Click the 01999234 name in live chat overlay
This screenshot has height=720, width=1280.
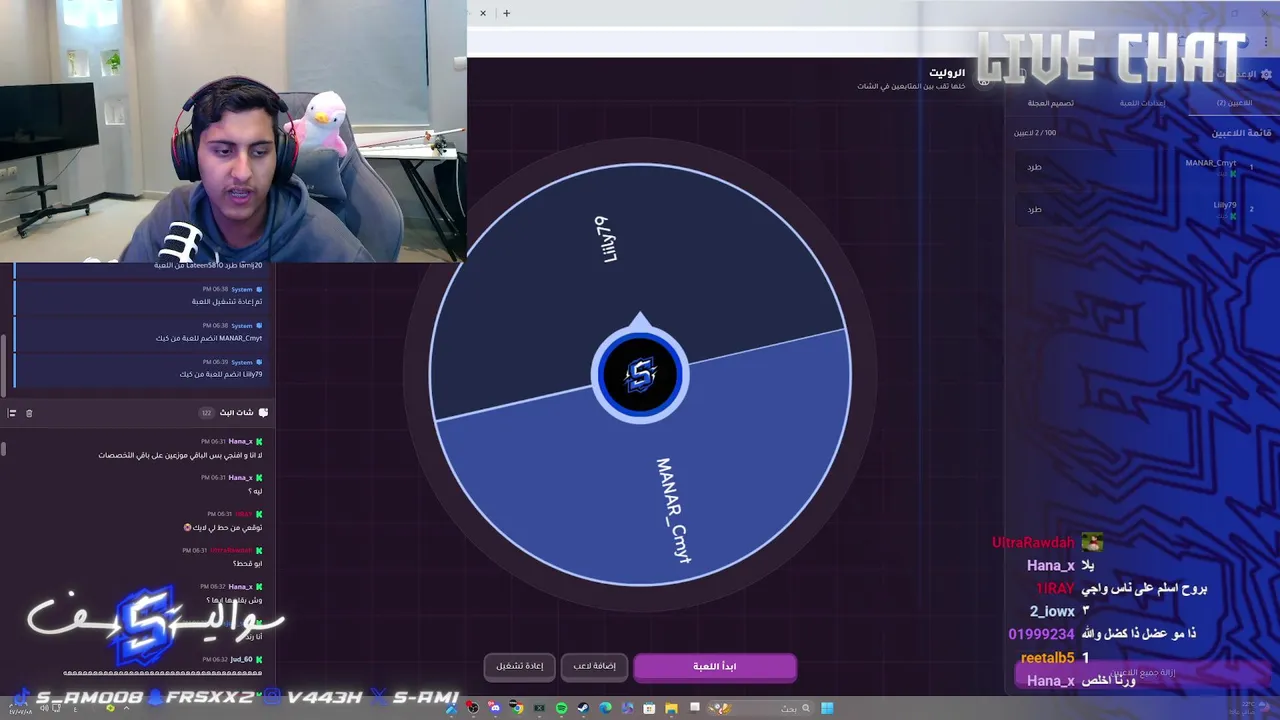(1041, 634)
